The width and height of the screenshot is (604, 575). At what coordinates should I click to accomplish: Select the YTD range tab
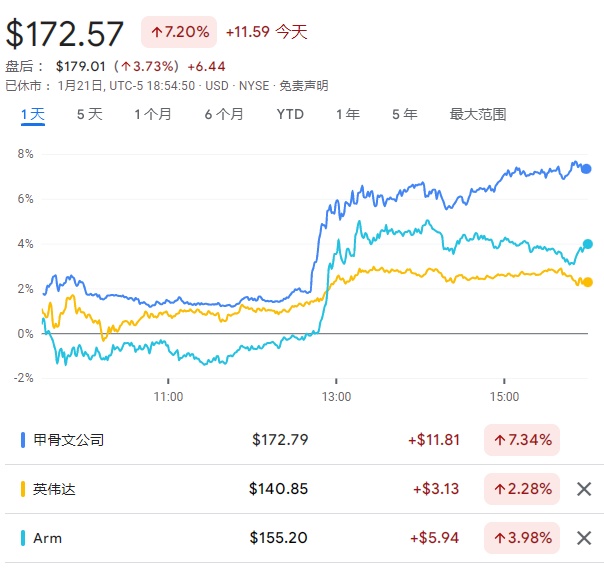pyautogui.click(x=290, y=114)
